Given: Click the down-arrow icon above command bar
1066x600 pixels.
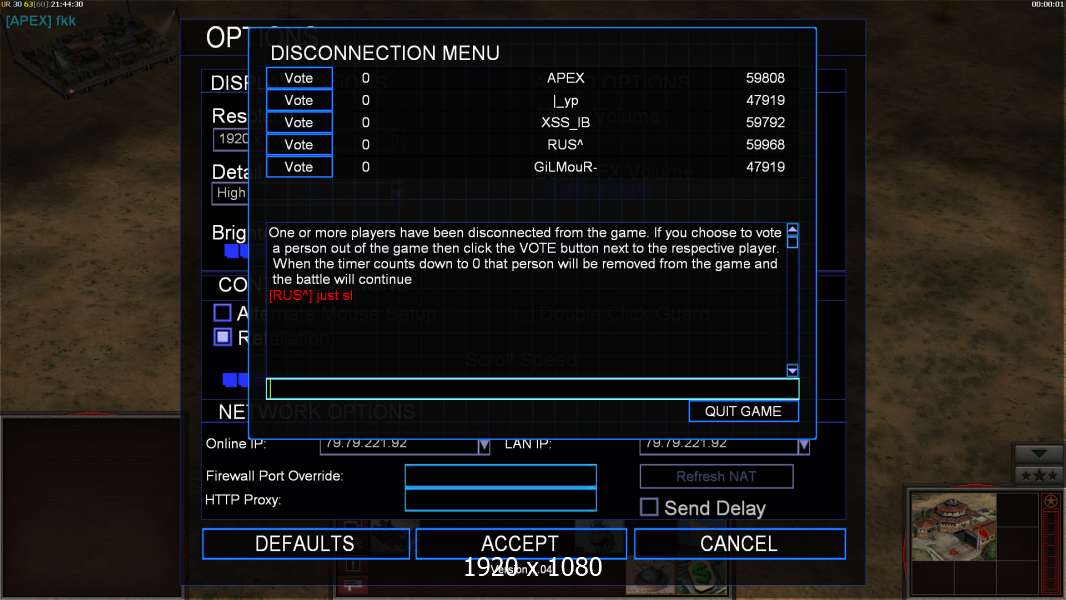Looking at the screenshot, I should pyautogui.click(x=1038, y=454).
